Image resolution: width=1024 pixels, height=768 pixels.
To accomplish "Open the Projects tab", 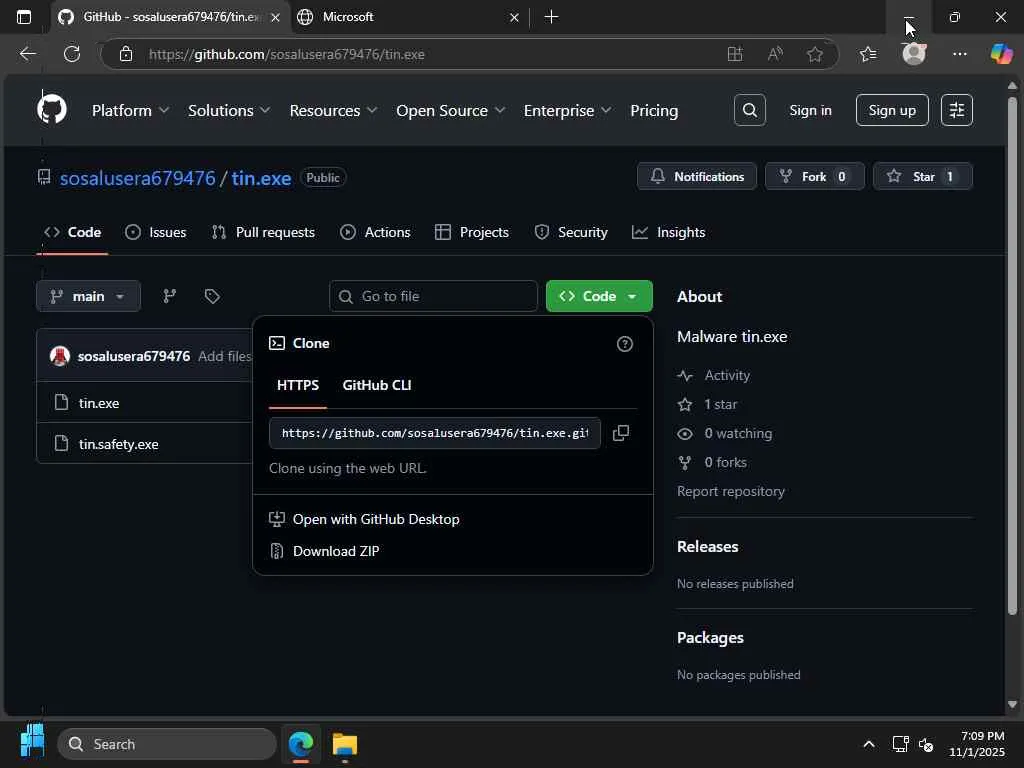I will pos(472,232).
